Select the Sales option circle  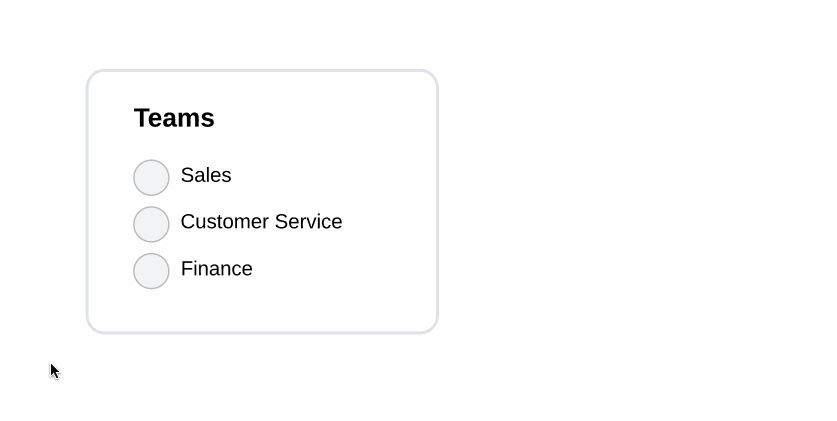151,177
